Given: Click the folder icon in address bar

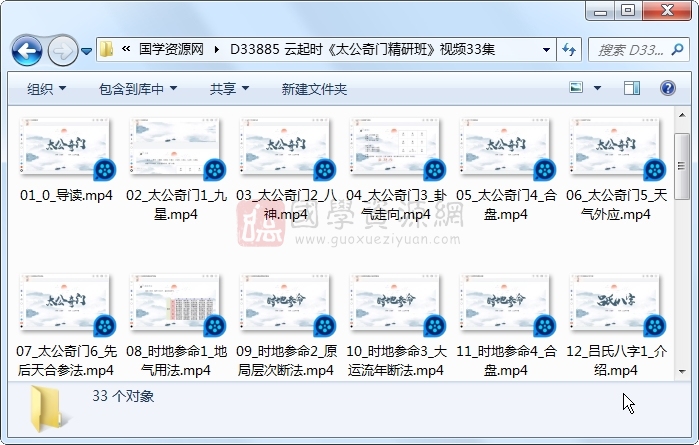Looking at the screenshot, I should tap(106, 49).
